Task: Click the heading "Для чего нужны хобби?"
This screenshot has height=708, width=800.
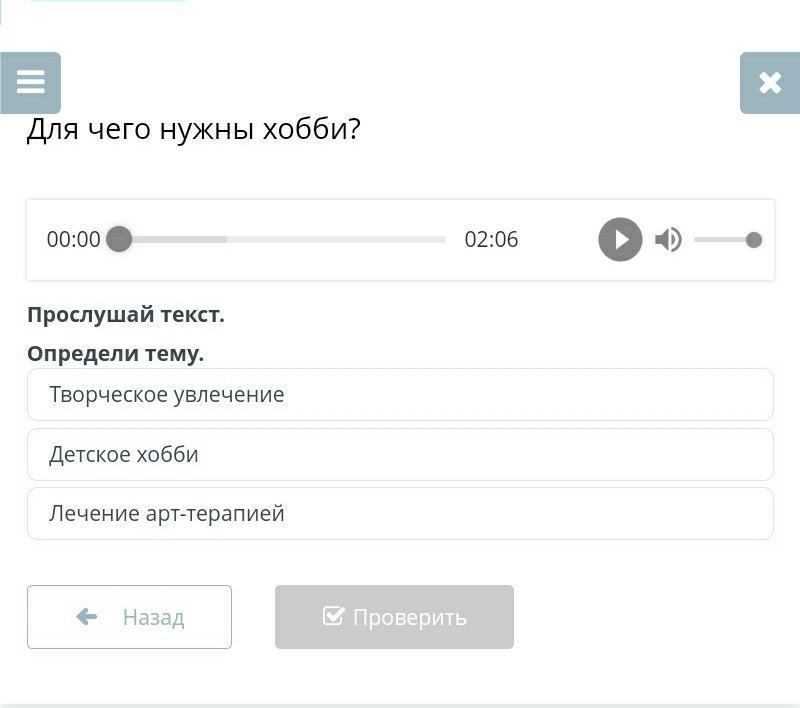Action: pos(193,130)
